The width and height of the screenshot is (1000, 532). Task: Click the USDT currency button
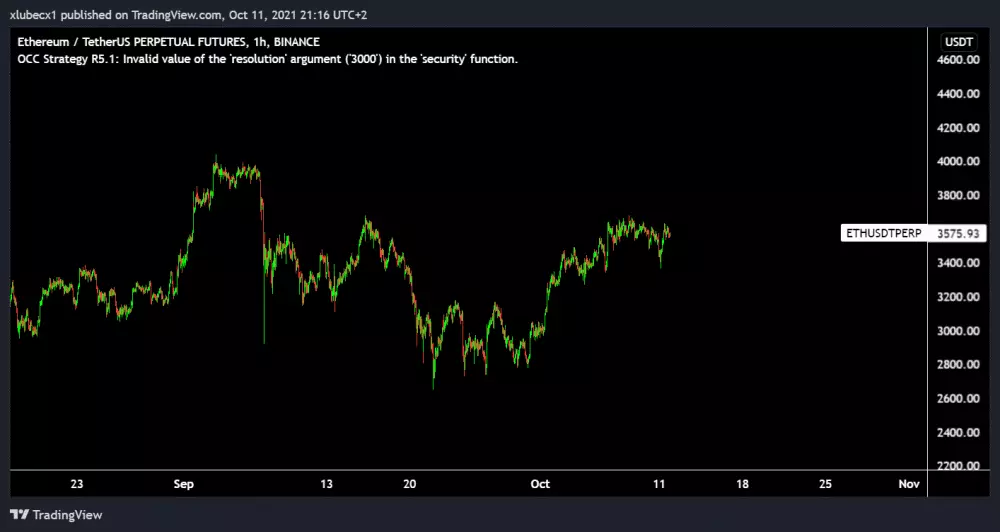(x=959, y=42)
